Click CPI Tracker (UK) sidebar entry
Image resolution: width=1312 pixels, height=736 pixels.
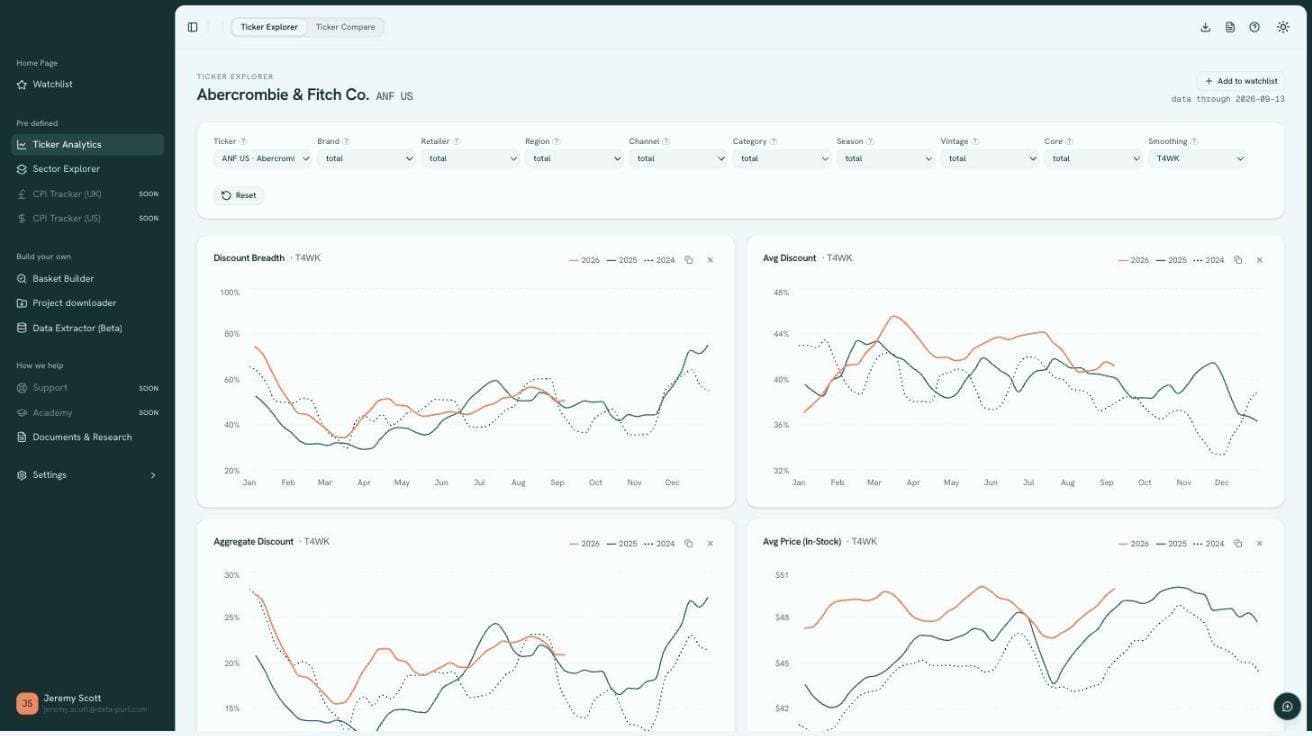click(x=87, y=194)
